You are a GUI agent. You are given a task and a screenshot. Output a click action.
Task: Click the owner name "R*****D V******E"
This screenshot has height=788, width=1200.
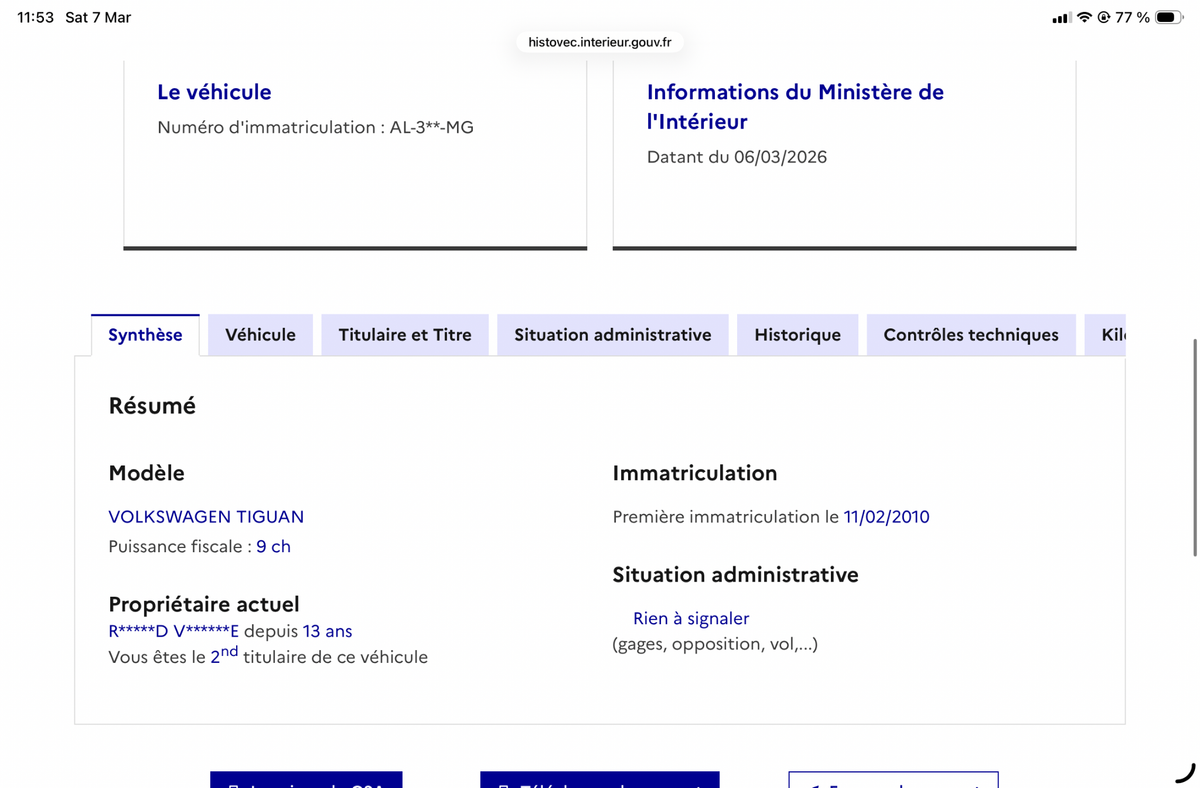(174, 631)
